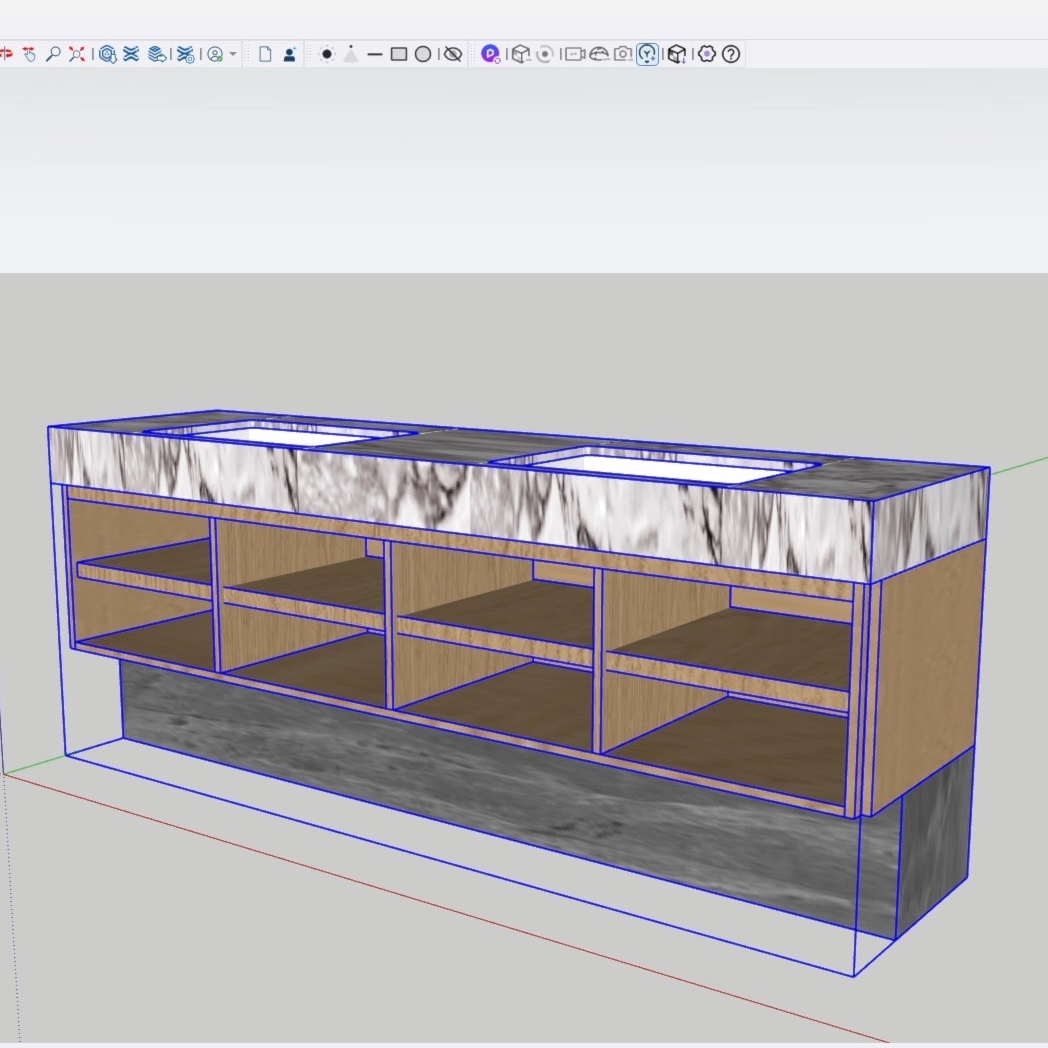This screenshot has width=1048, height=1048.
Task: Activate the Zoom magnifier tool
Action: [53, 54]
